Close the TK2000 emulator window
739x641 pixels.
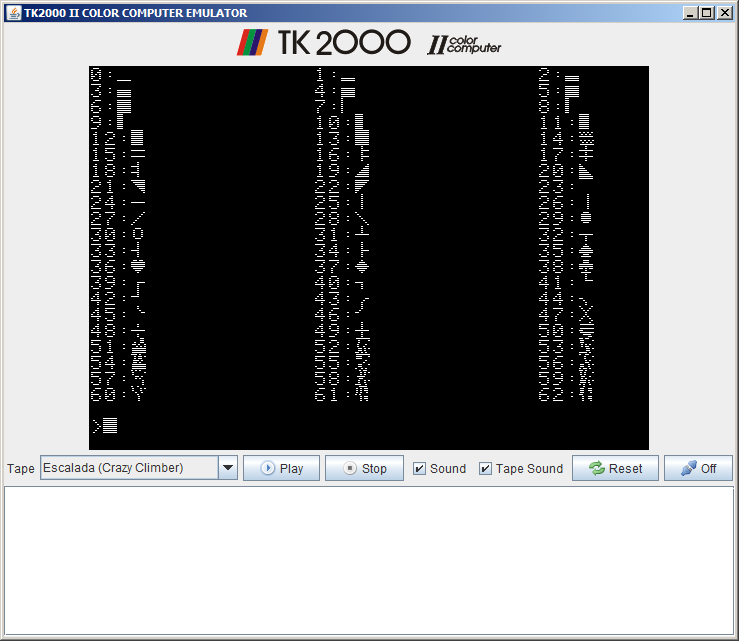tap(724, 13)
